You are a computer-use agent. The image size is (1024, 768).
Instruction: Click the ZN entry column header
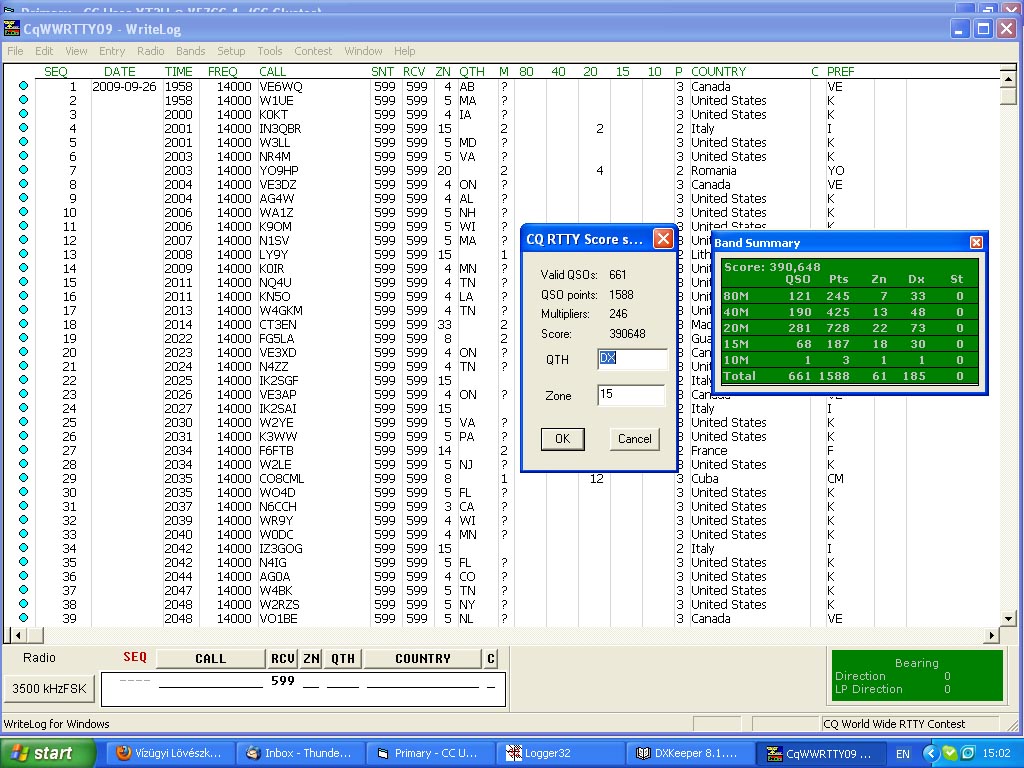coord(311,659)
